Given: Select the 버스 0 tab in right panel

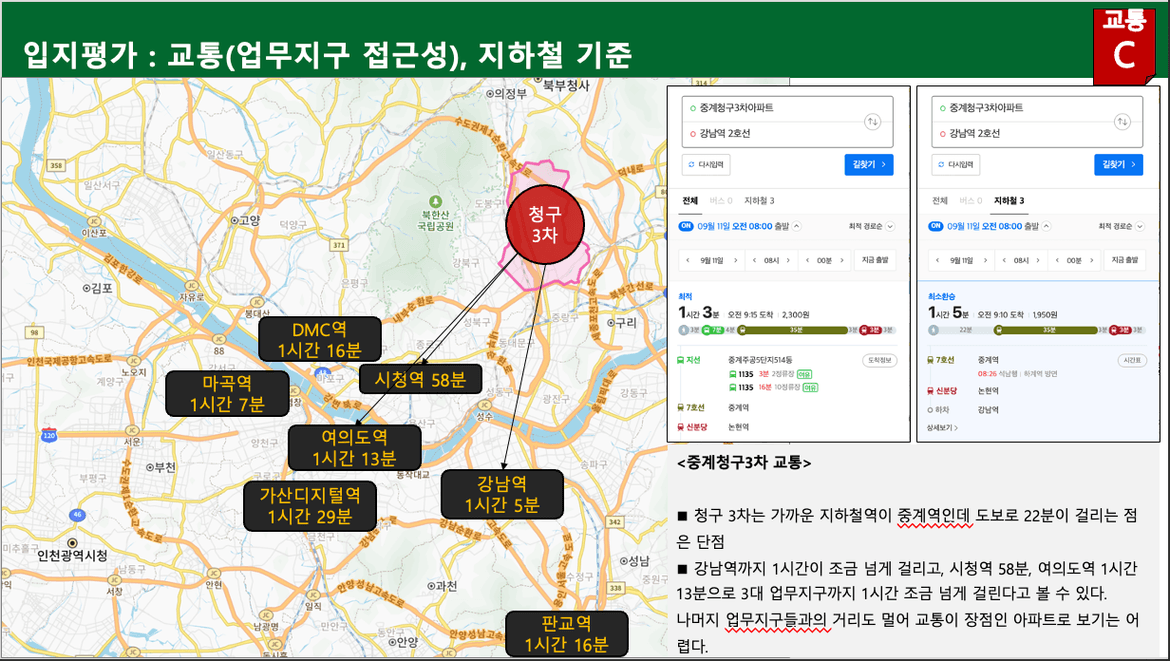Looking at the screenshot, I should [971, 201].
